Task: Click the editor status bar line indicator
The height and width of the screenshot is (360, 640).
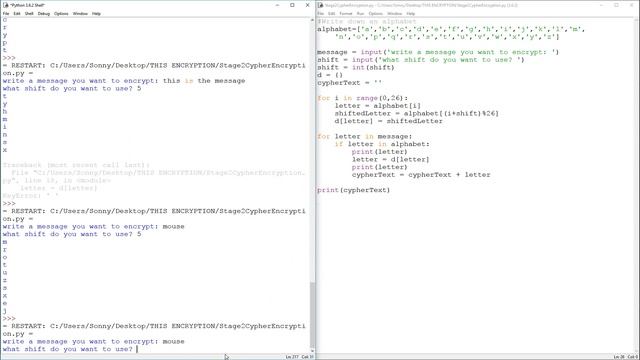Action: pos(619,357)
